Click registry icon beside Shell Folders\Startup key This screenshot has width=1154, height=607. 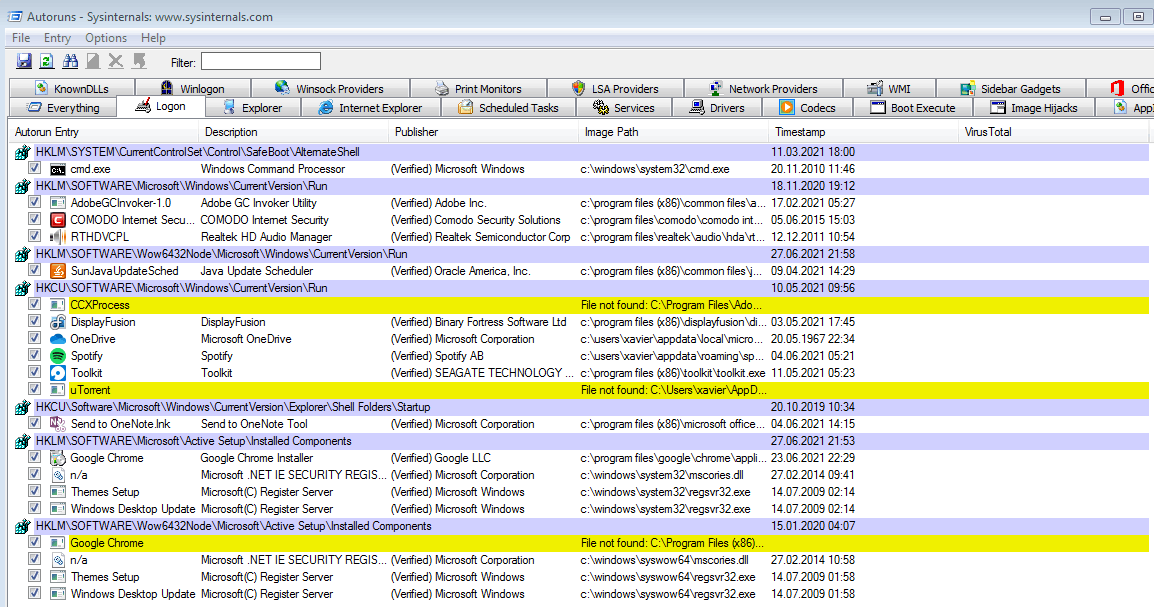23,407
